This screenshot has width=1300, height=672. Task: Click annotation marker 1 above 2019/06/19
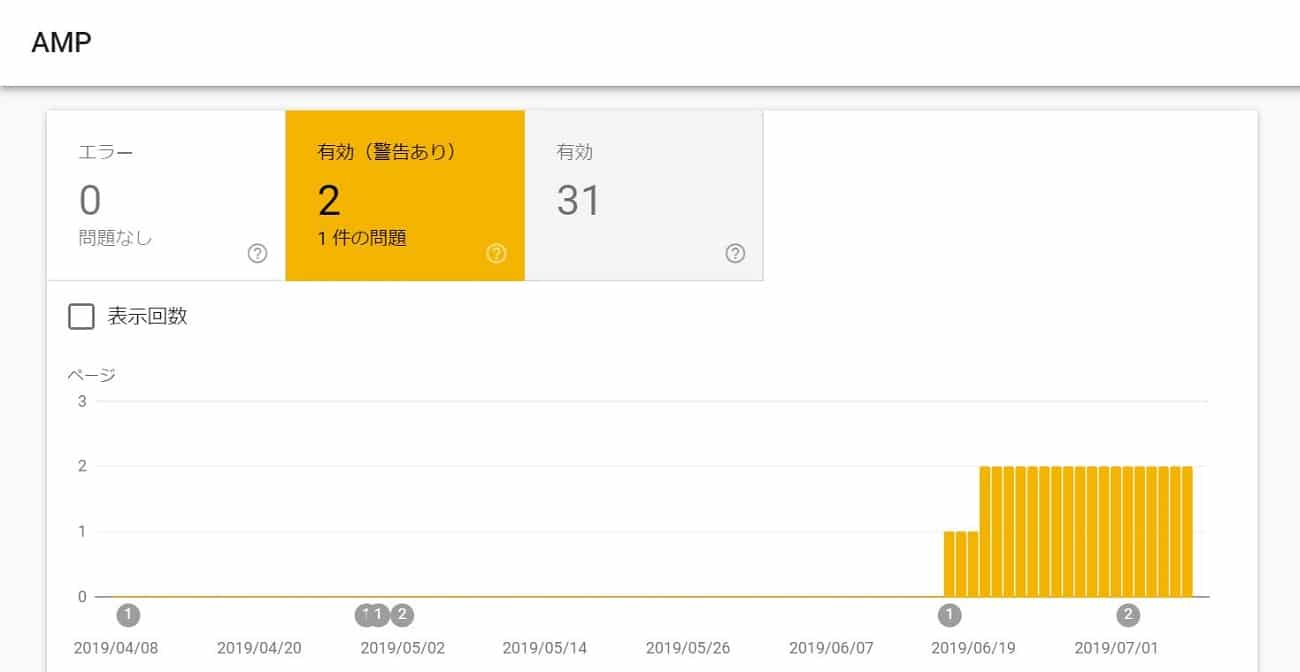coord(950,614)
